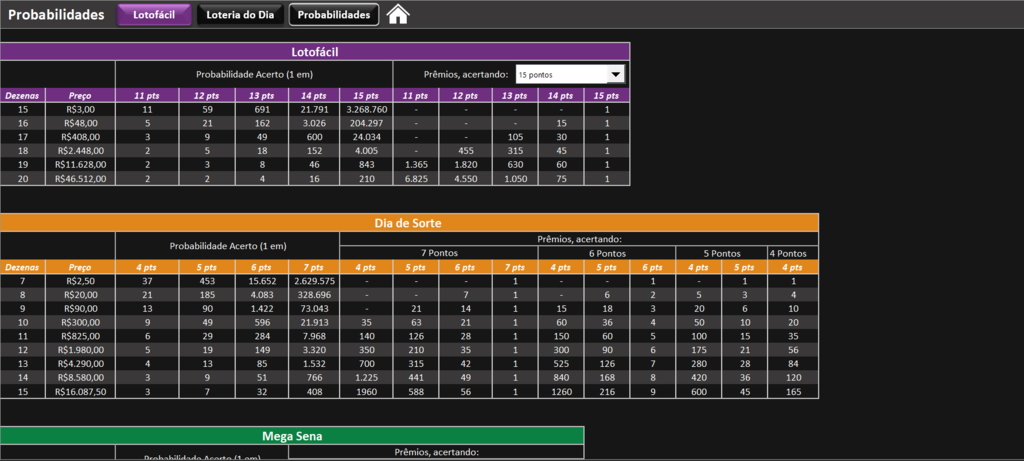Select cell with value 24.034
The height and width of the screenshot is (461, 1024).
point(366,136)
